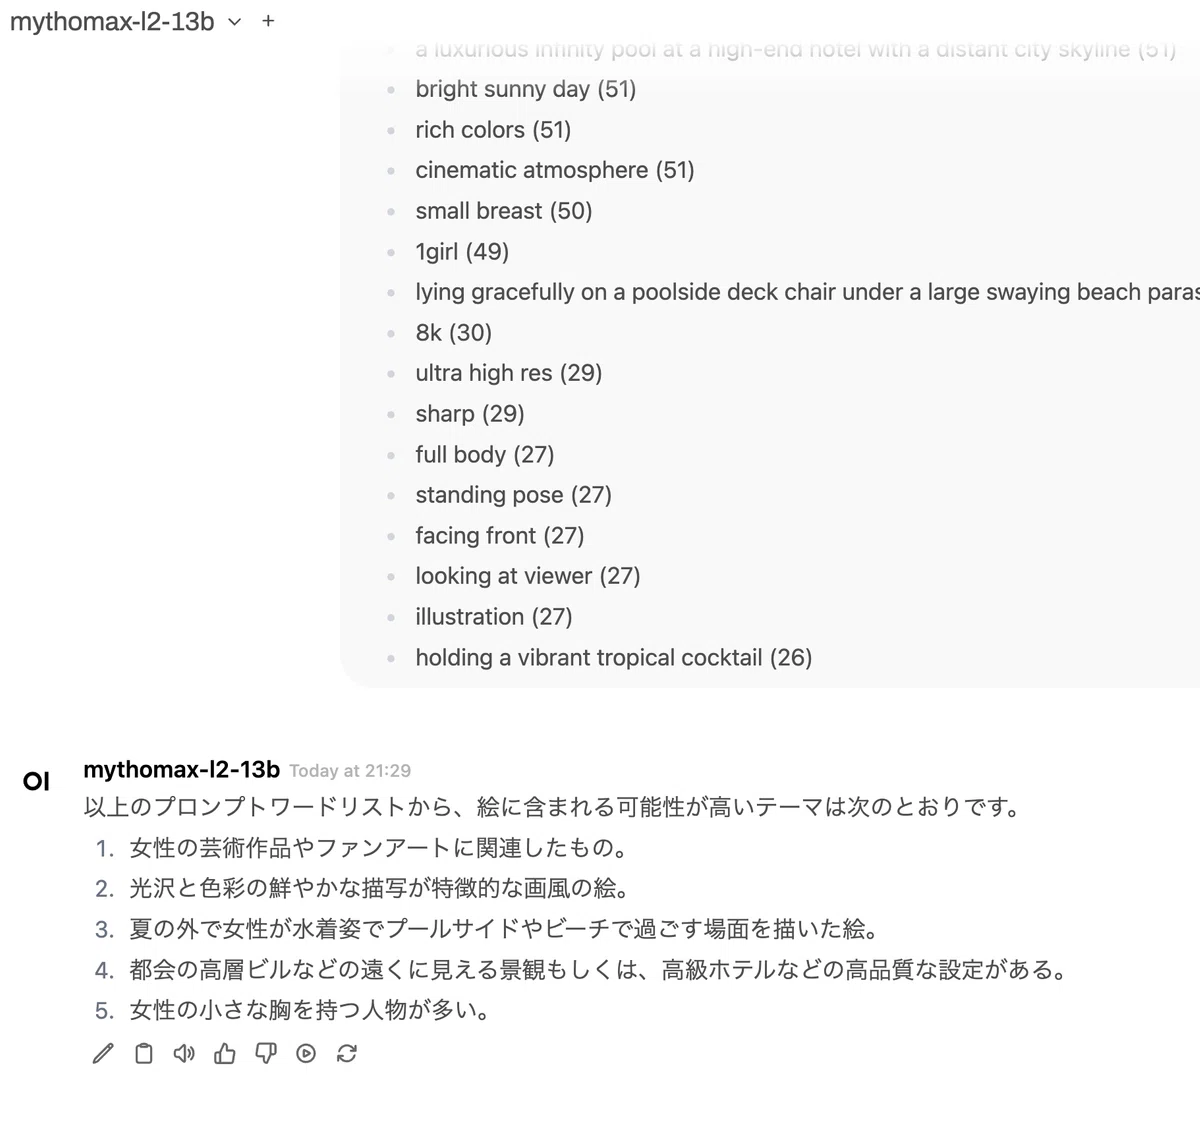Click the mythomax-l2-13b model name at top
Screen dimensions: 1200x1132
pyautogui.click(x=112, y=21)
